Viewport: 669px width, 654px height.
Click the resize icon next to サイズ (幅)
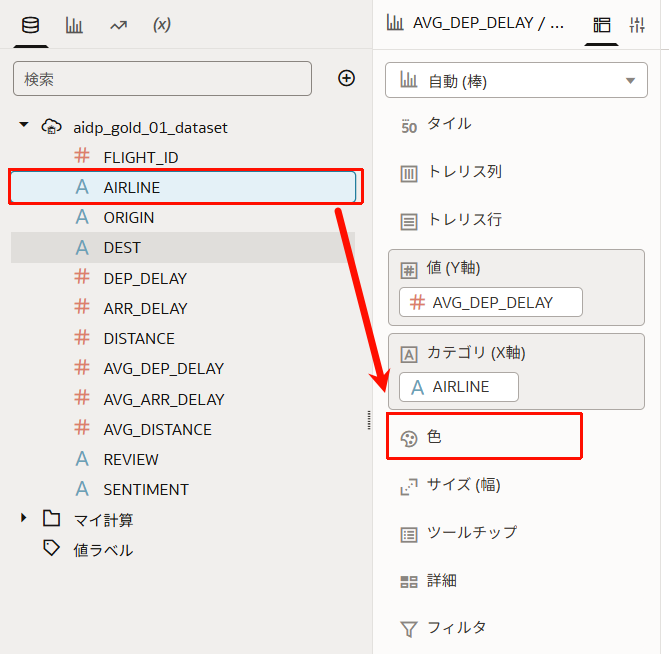pyautogui.click(x=409, y=487)
